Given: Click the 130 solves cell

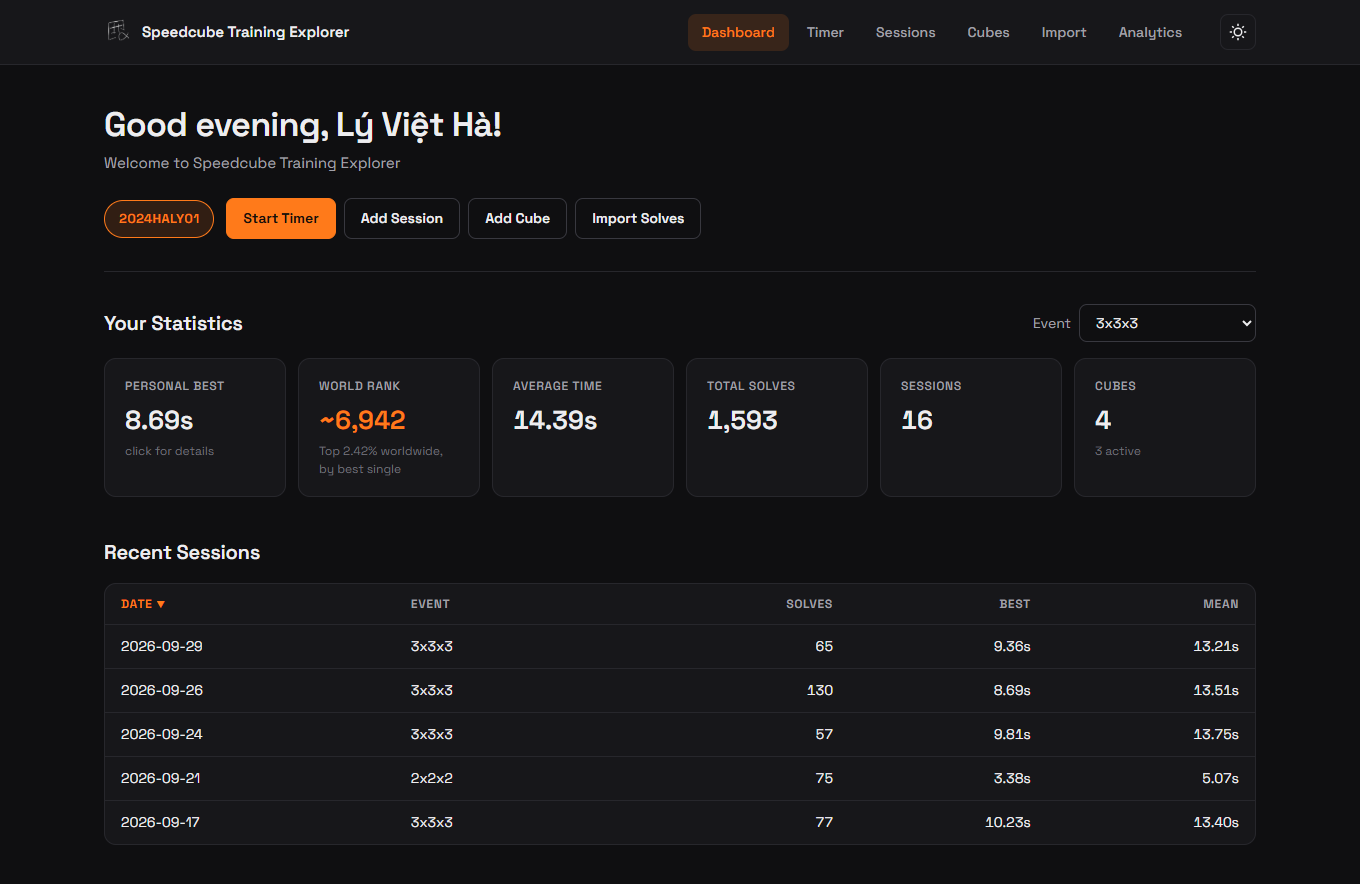Looking at the screenshot, I should point(820,690).
